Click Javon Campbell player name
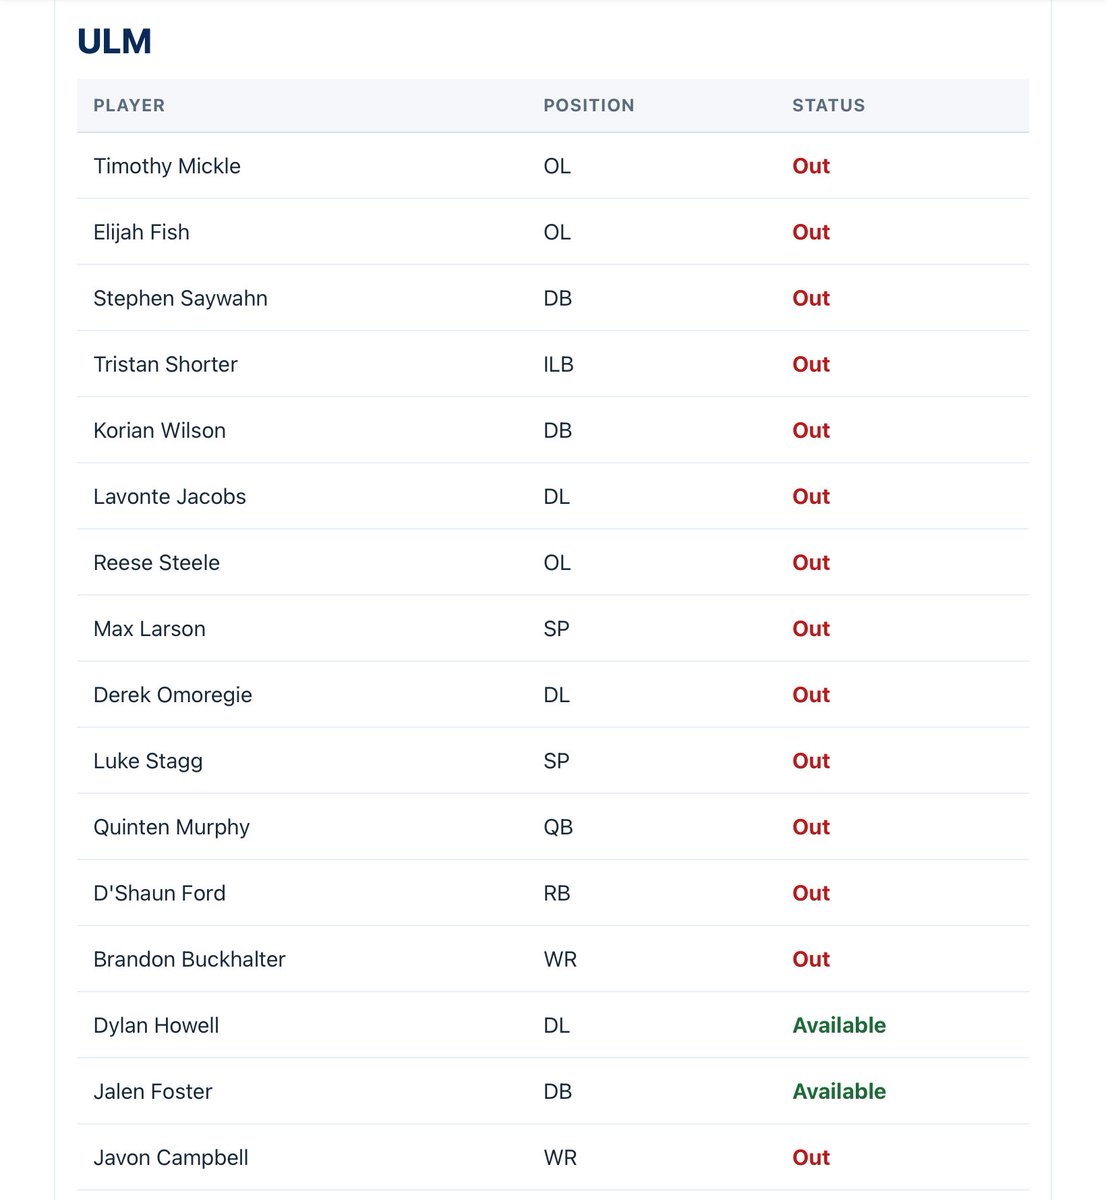Screen dimensions: 1106x1200 point(171,1157)
